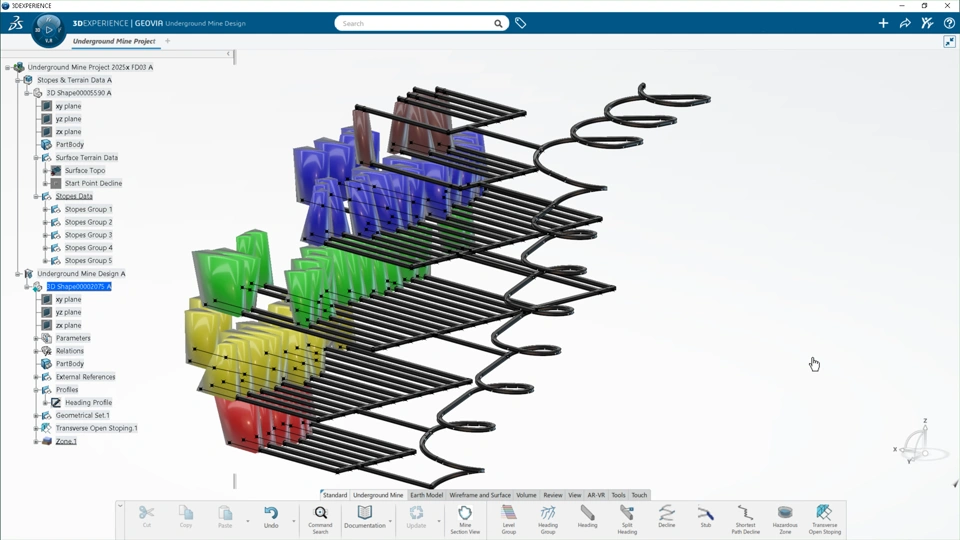Click the collaboration tools icon in top bar
The image size is (960, 540).
[927, 23]
